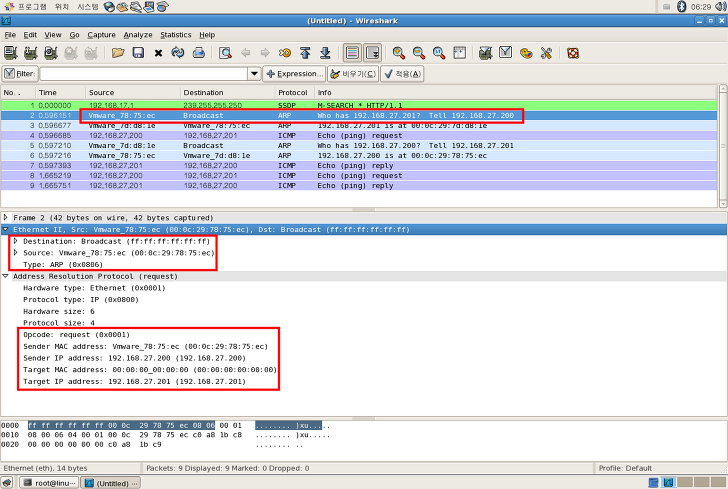Open the Edit menu
Image resolution: width=728 pixels, height=489 pixels.
(x=30, y=35)
